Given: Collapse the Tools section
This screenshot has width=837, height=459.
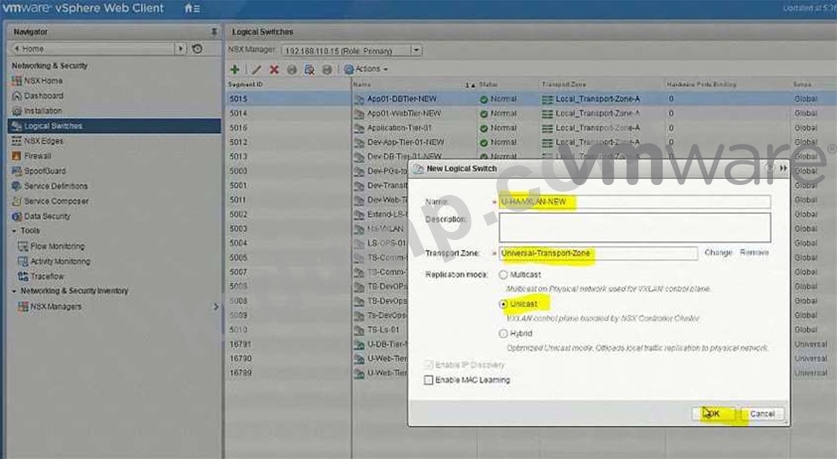Looking at the screenshot, I should pos(14,231).
